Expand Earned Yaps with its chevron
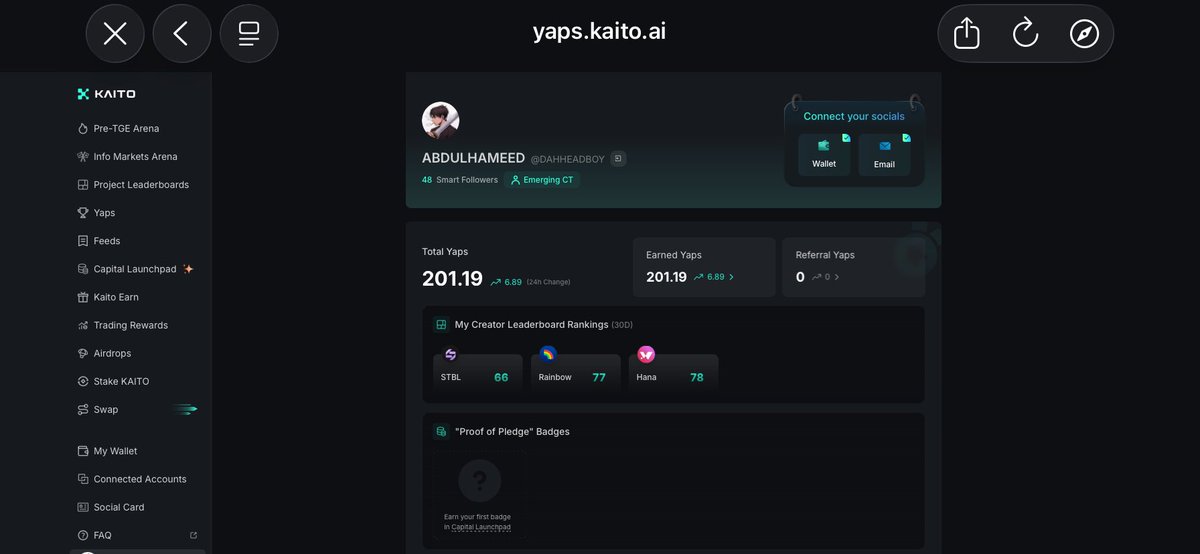 [732, 277]
